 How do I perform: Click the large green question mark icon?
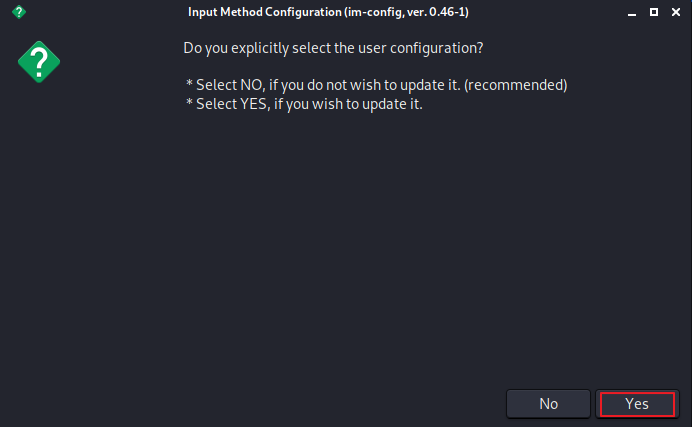pos(39,62)
